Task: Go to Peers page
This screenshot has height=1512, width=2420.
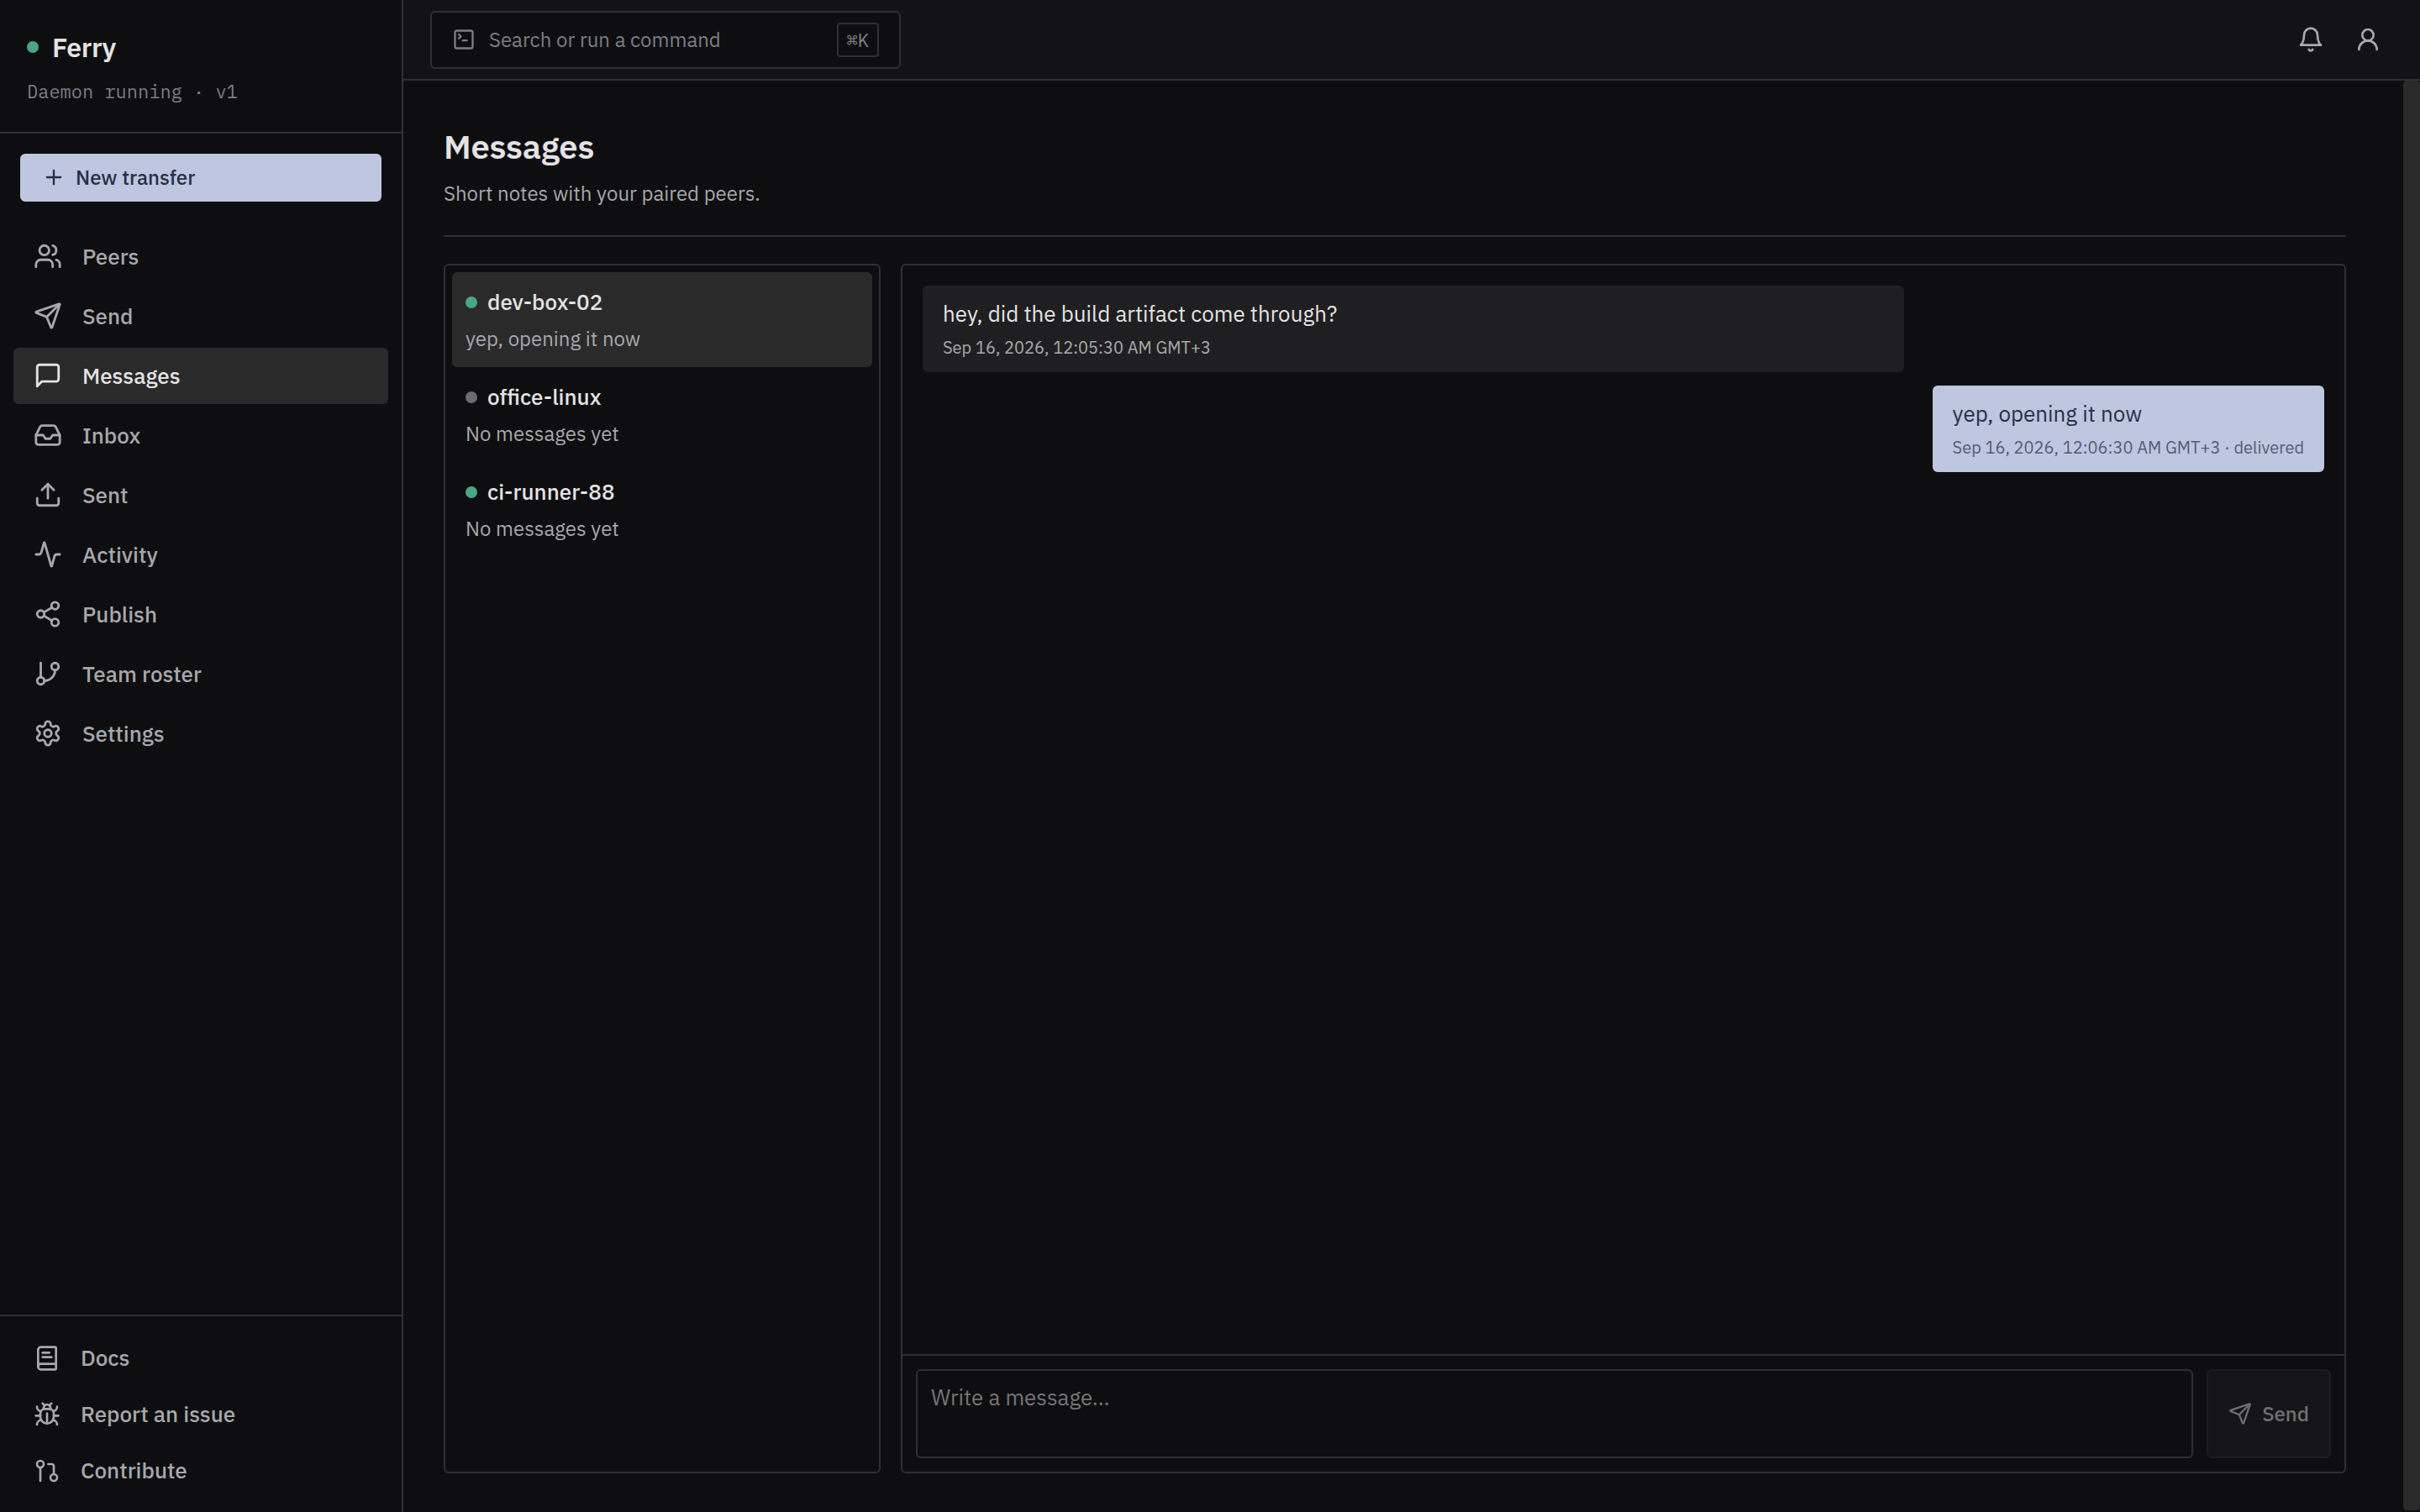Action: 200,257
